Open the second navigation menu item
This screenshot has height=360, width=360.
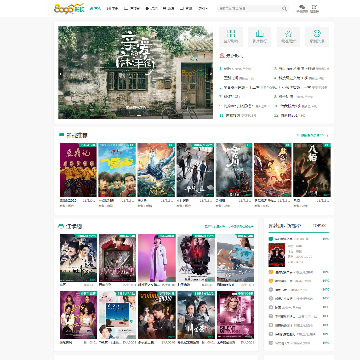point(112,9)
